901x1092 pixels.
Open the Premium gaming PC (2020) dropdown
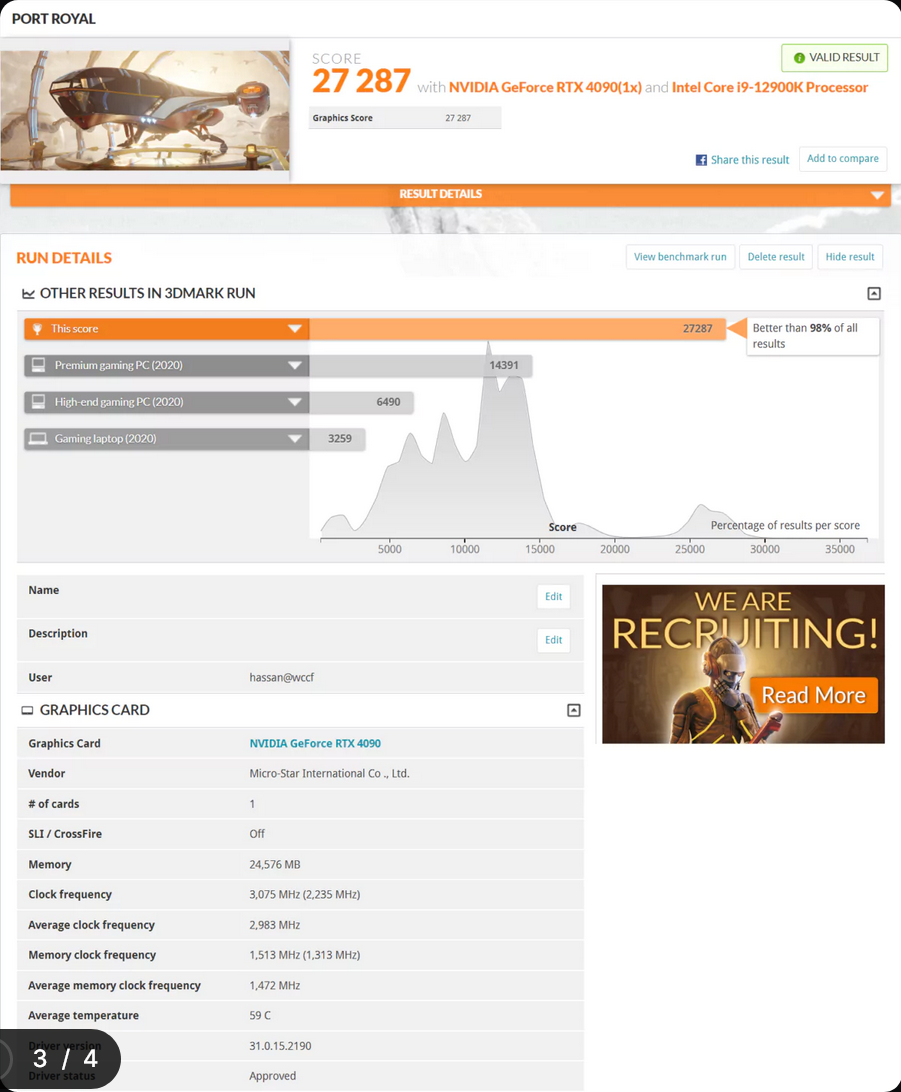tap(295, 366)
